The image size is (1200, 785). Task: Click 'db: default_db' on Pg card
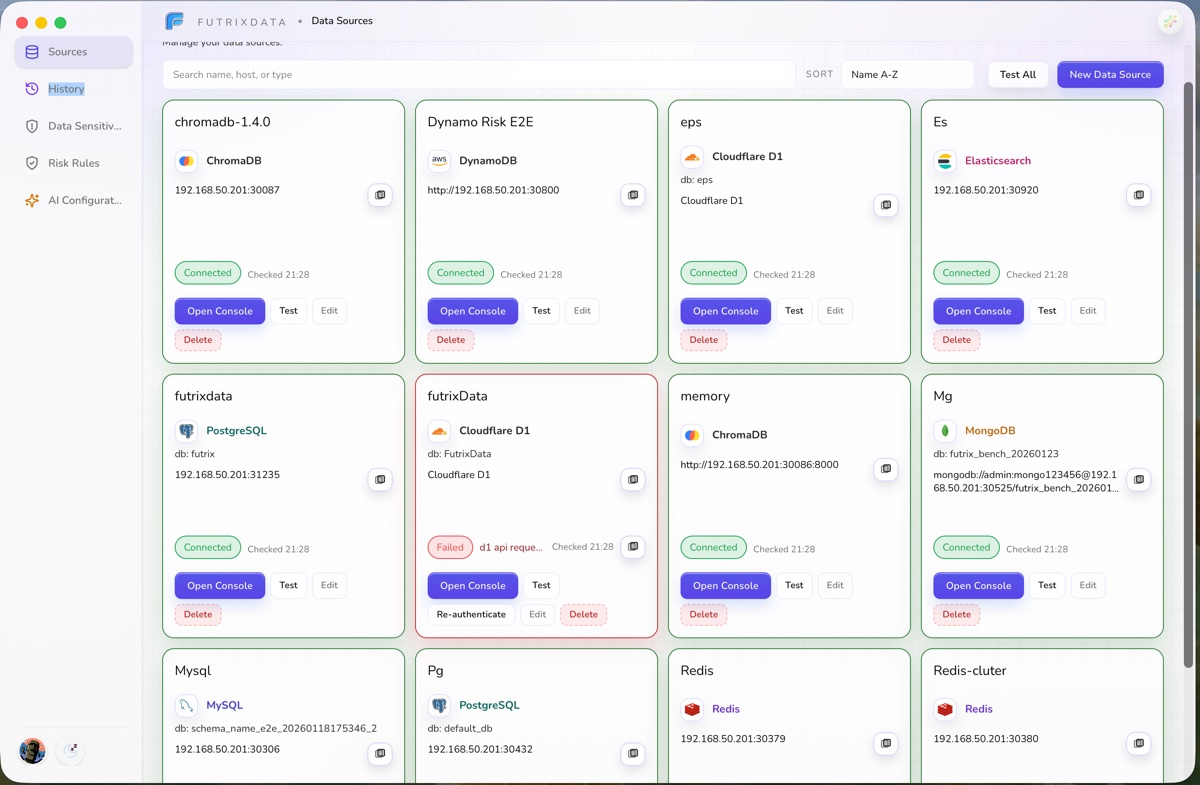pyautogui.click(x=460, y=729)
